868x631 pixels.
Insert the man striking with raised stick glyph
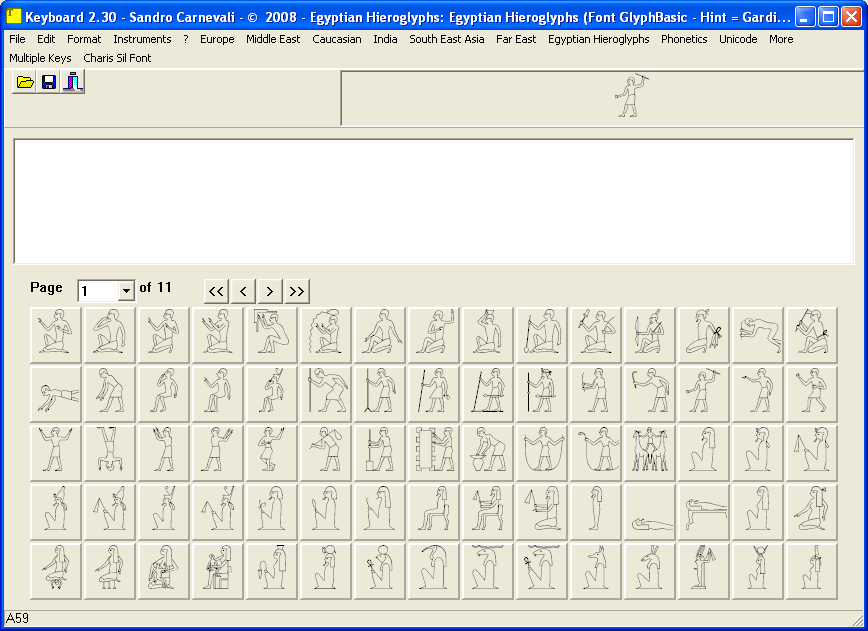click(704, 394)
